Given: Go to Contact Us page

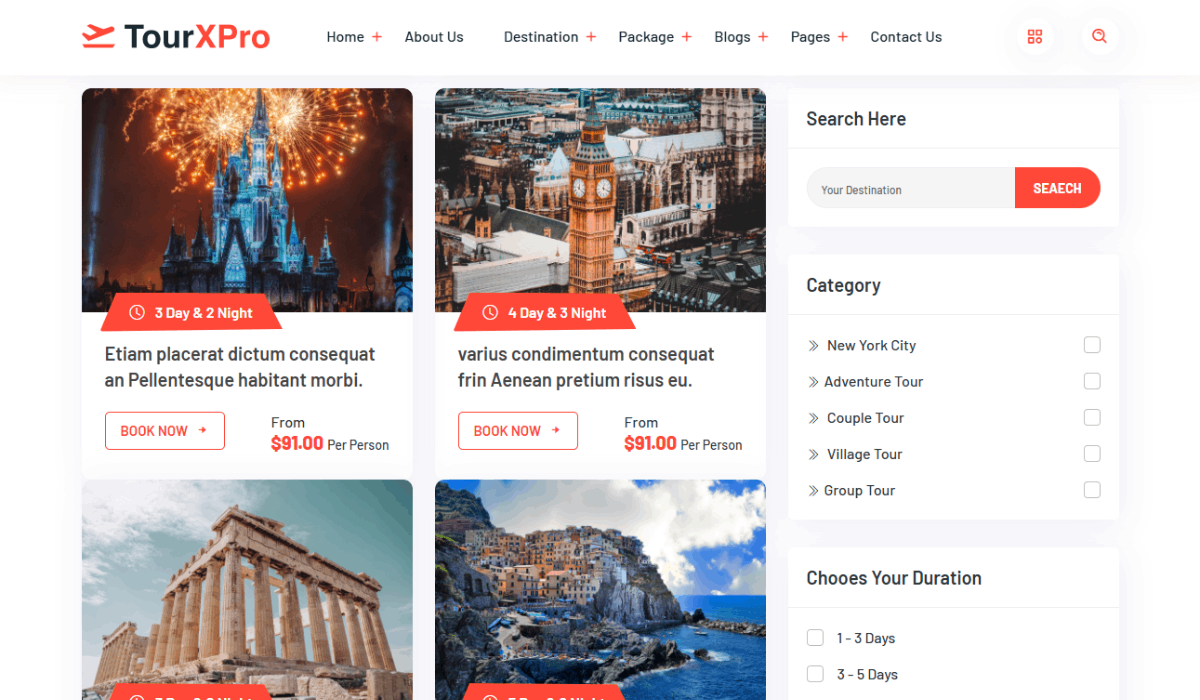Looking at the screenshot, I should point(906,37).
